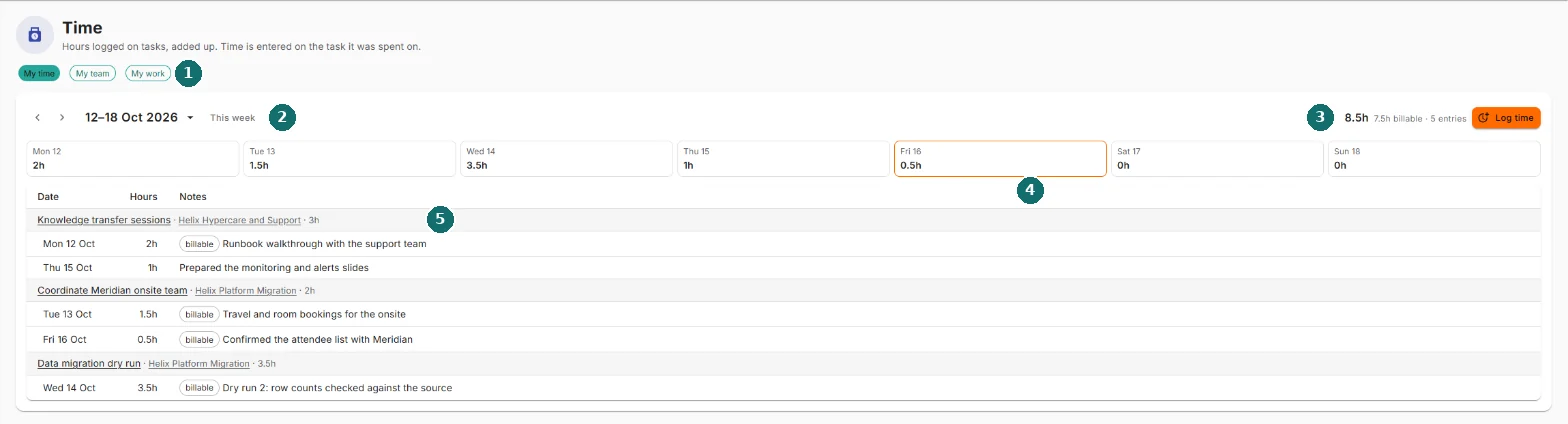Click the 1.5h hours value in Tue 13 Oct row
Image resolution: width=1568 pixels, height=424 pixels.
[148, 314]
